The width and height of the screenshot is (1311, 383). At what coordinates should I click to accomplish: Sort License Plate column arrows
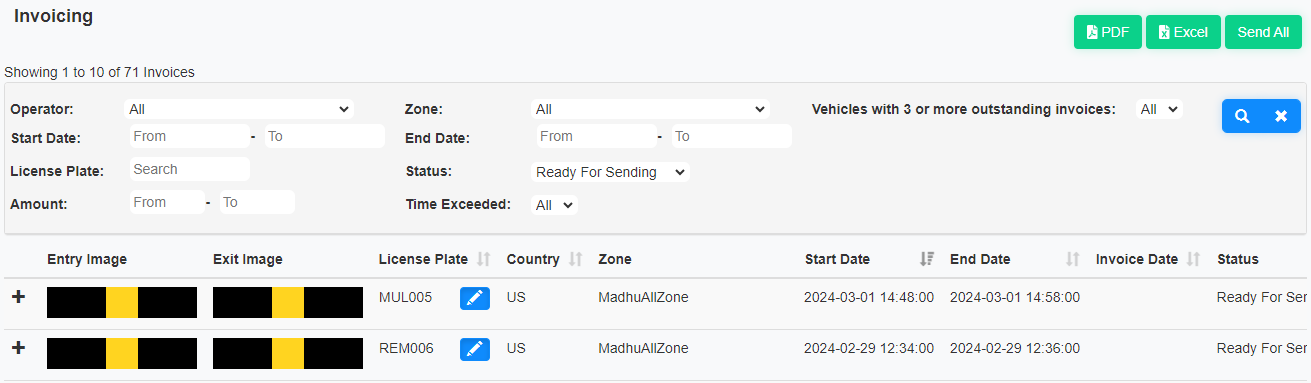tap(484, 259)
